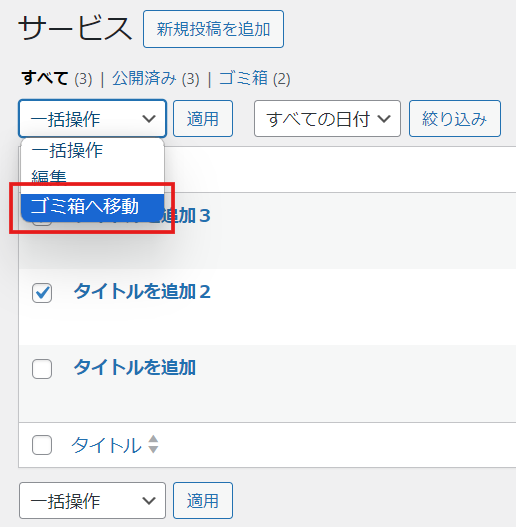Show the 公開済み (3) posts filter

pos(156,79)
